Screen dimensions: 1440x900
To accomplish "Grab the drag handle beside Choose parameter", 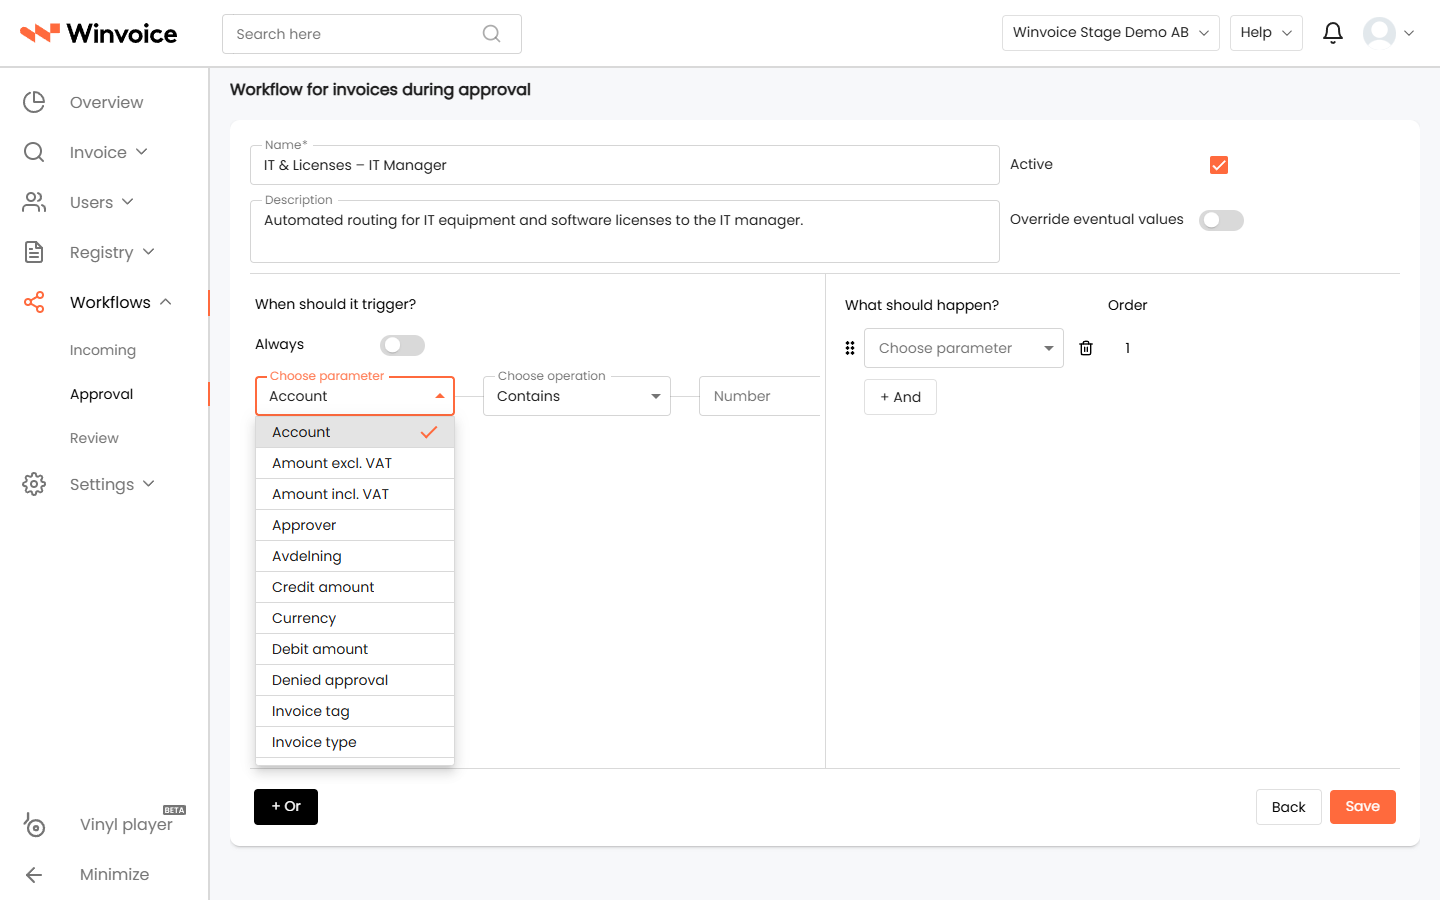I will coord(850,348).
